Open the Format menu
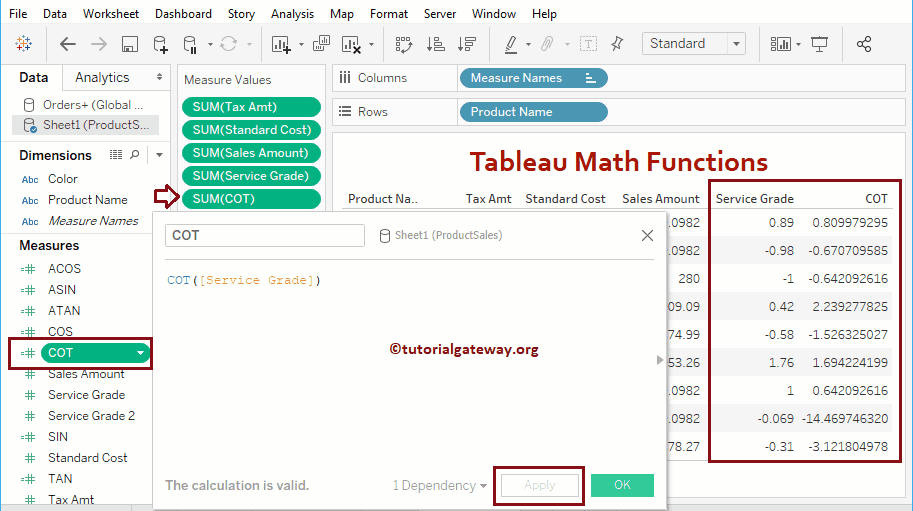The height and width of the screenshot is (511, 913). [389, 13]
